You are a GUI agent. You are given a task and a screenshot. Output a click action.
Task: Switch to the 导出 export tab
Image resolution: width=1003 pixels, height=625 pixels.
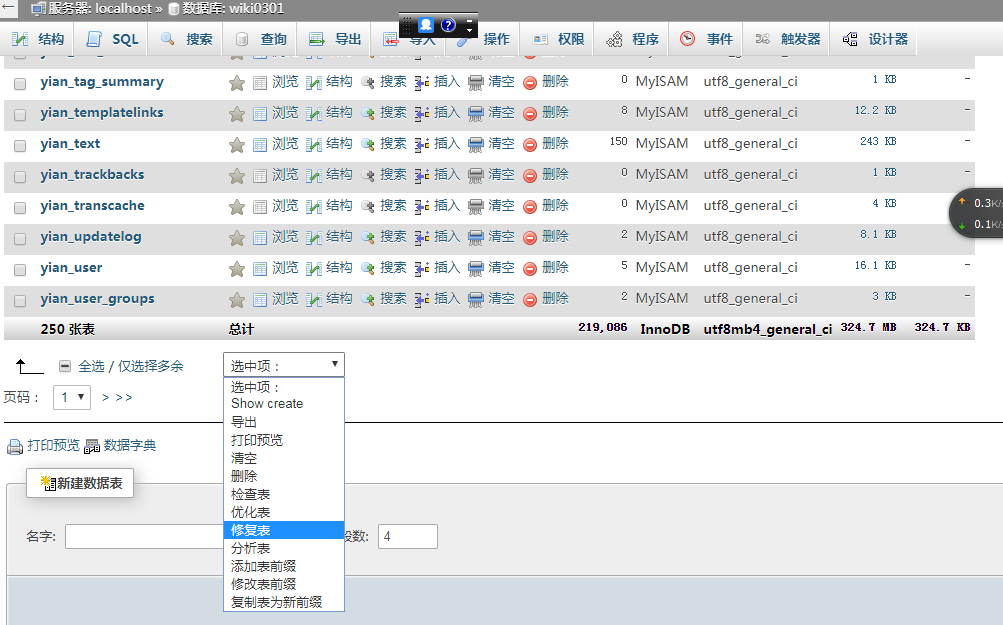pyautogui.click(x=335, y=39)
